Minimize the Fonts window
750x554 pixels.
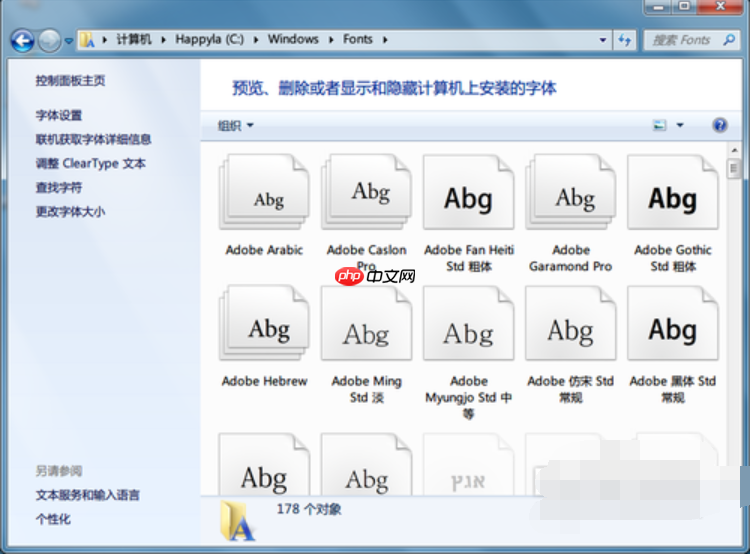(x=659, y=7)
